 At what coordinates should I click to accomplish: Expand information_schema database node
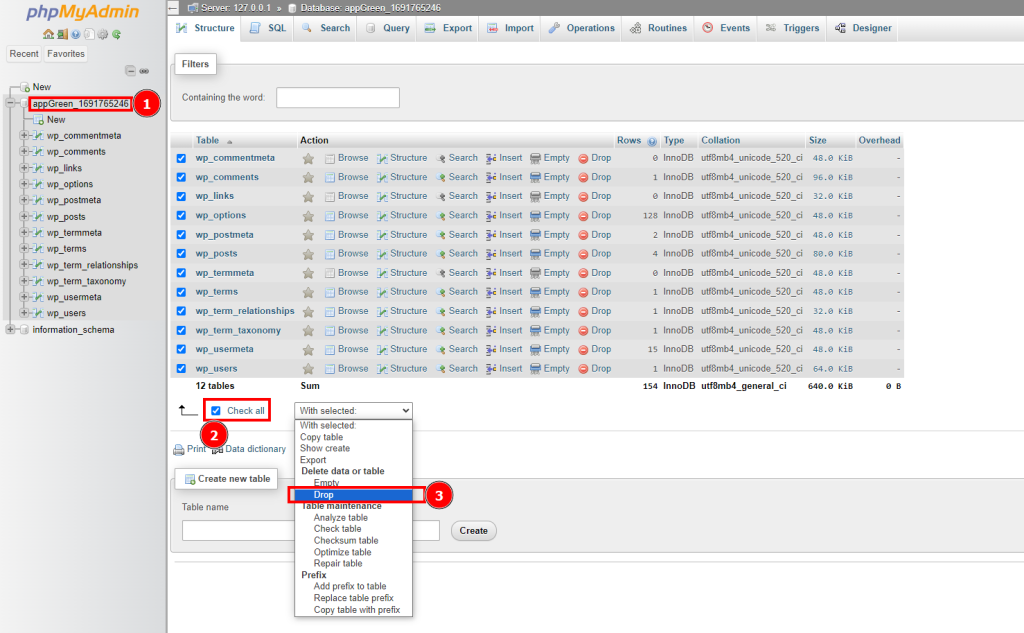[x=10, y=329]
